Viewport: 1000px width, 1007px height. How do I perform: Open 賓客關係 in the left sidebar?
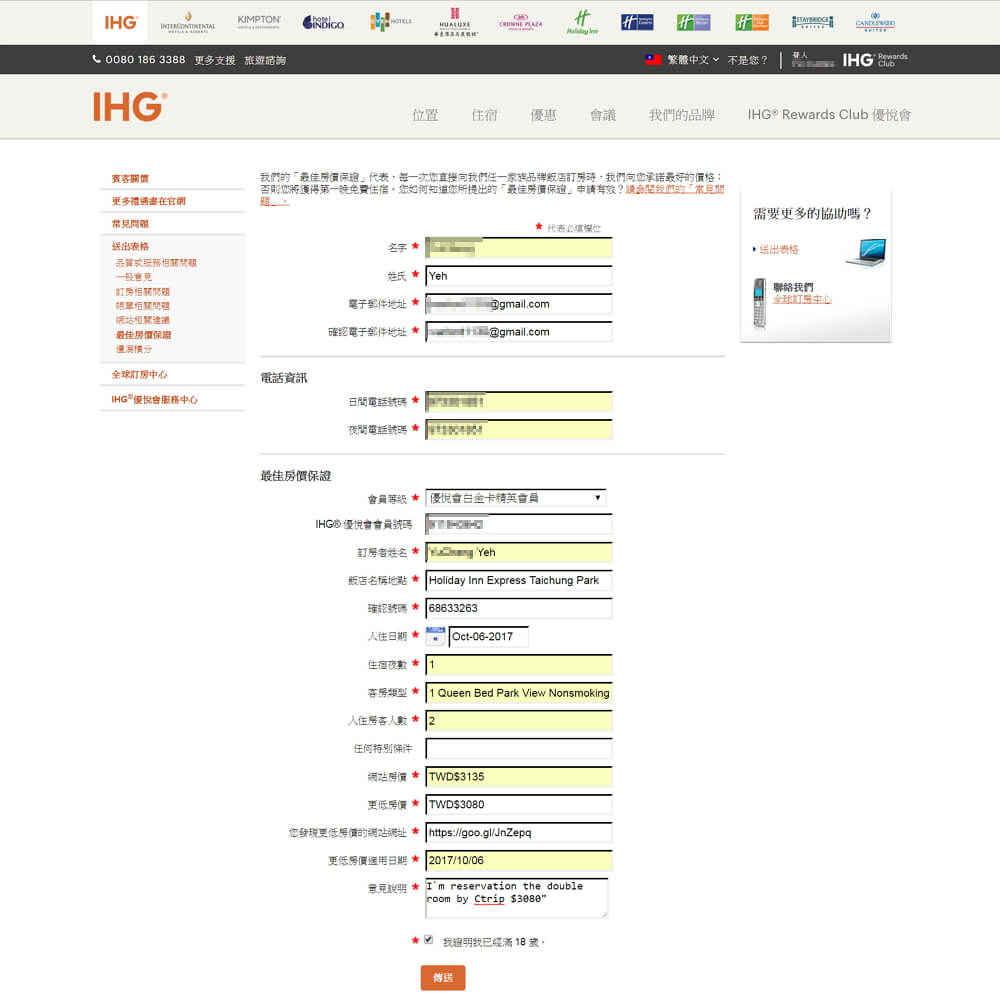tap(130, 179)
